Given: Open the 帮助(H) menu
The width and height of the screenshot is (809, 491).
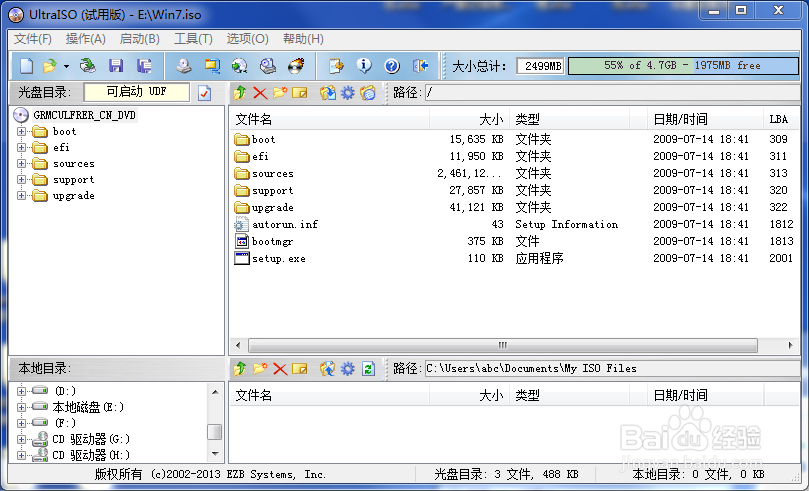Looking at the screenshot, I should (303, 39).
